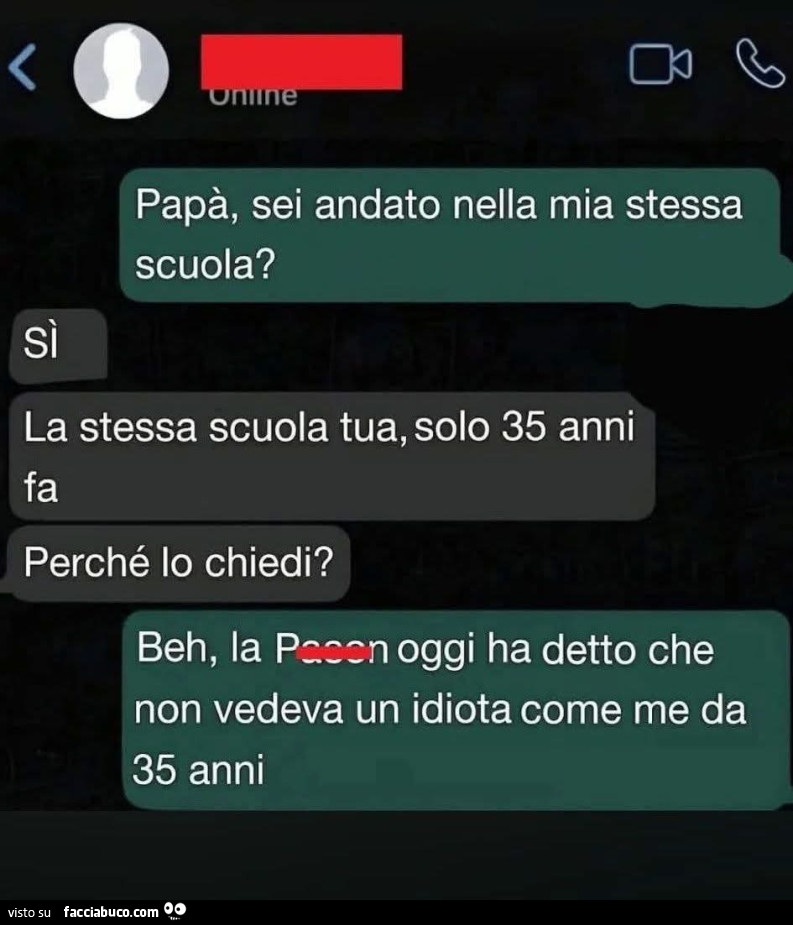Tap the word "scuola?" in the first green bubble
The height and width of the screenshot is (925, 793).
click(x=205, y=265)
